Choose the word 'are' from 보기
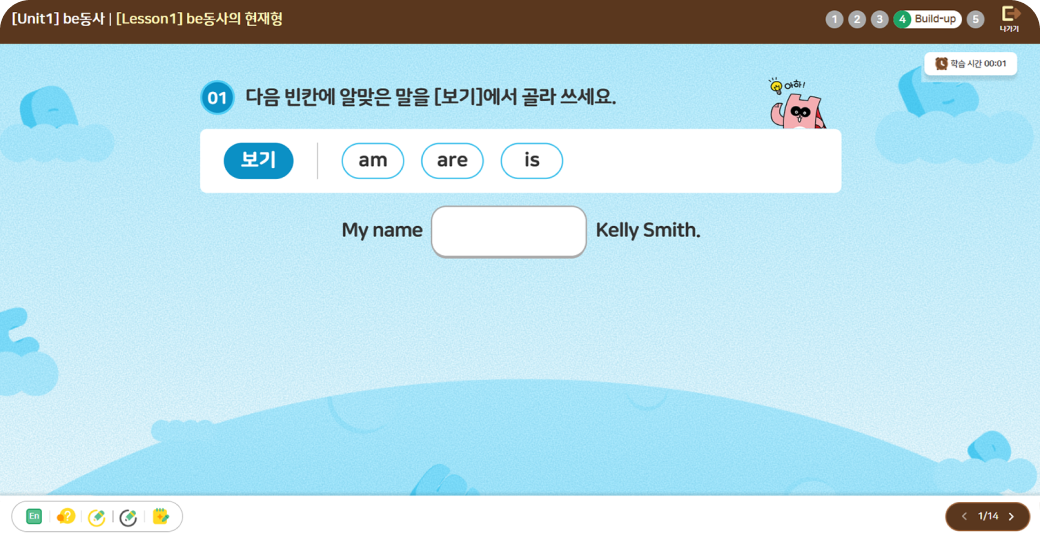1040x534 pixels. coord(452,161)
